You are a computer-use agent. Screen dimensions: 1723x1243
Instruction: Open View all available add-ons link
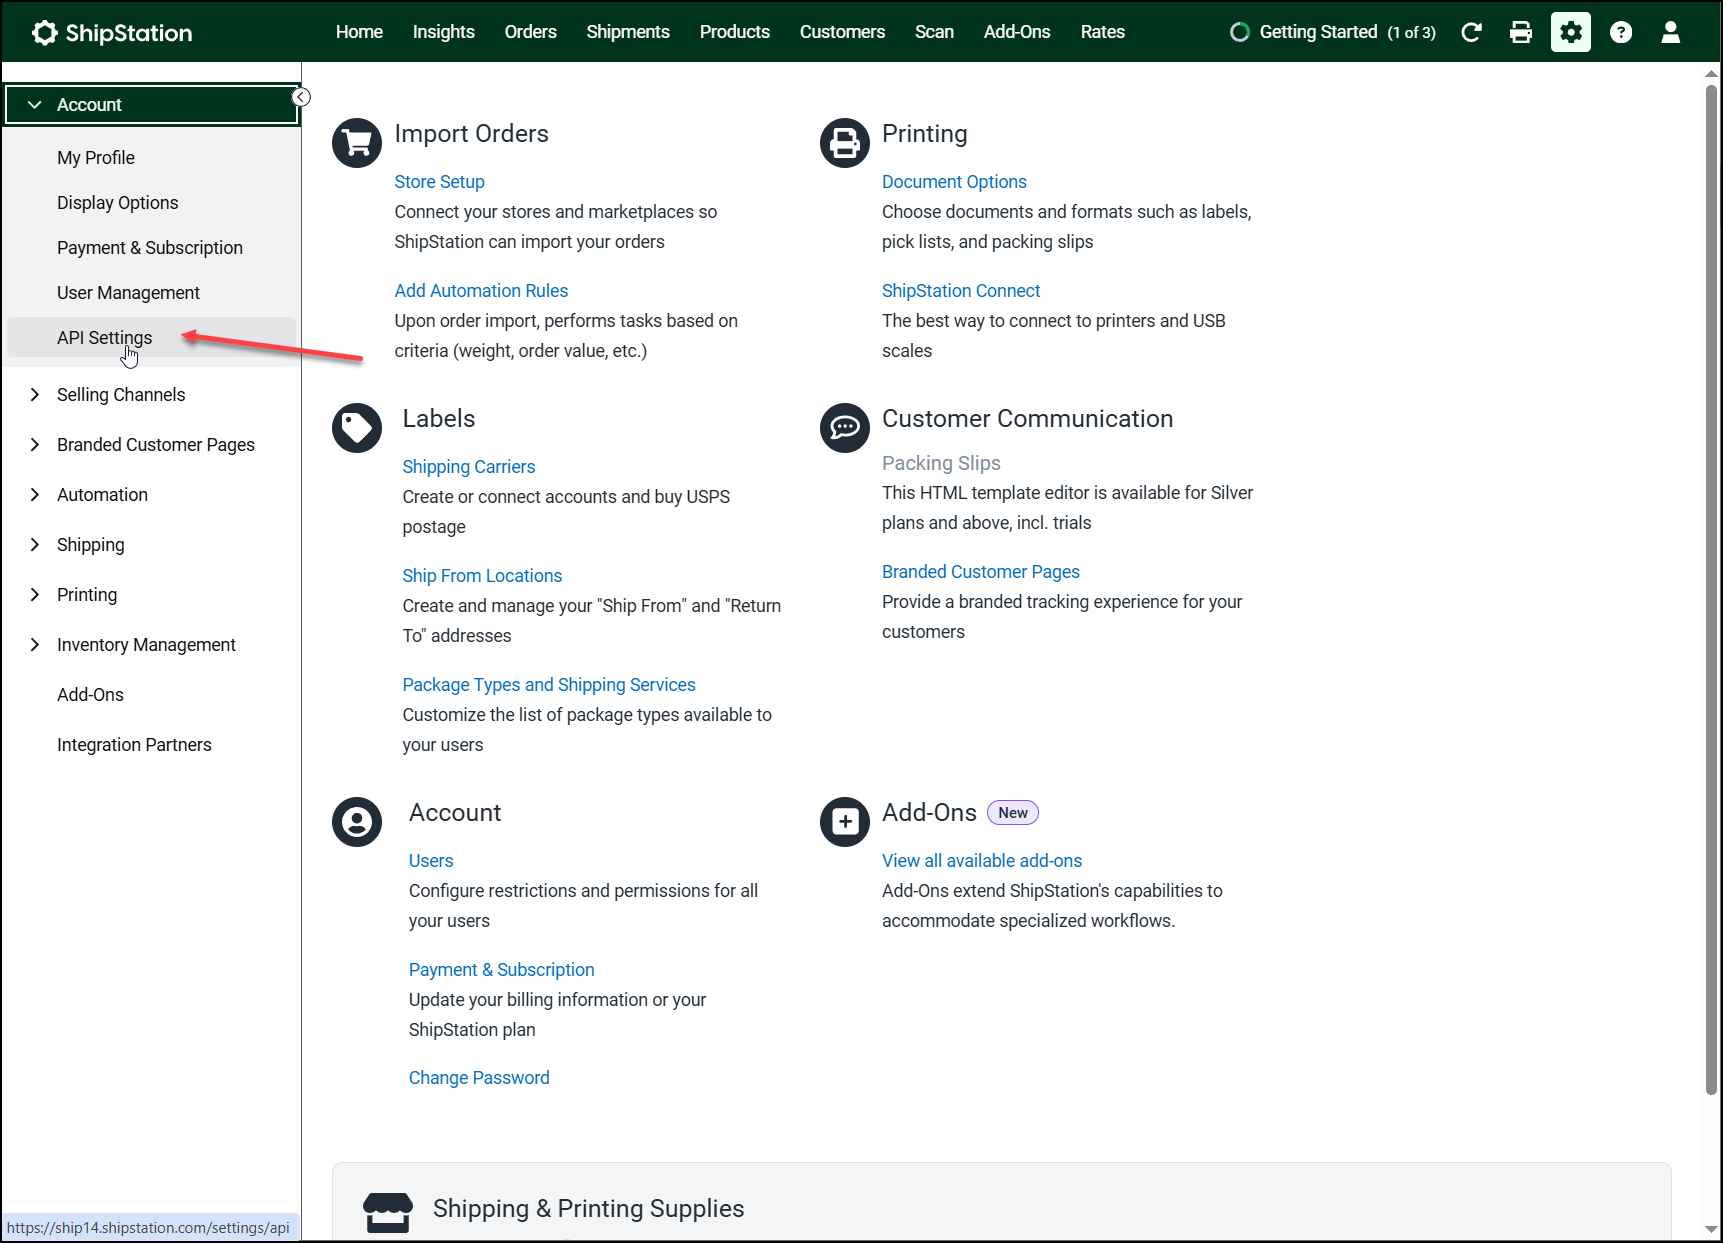click(982, 861)
